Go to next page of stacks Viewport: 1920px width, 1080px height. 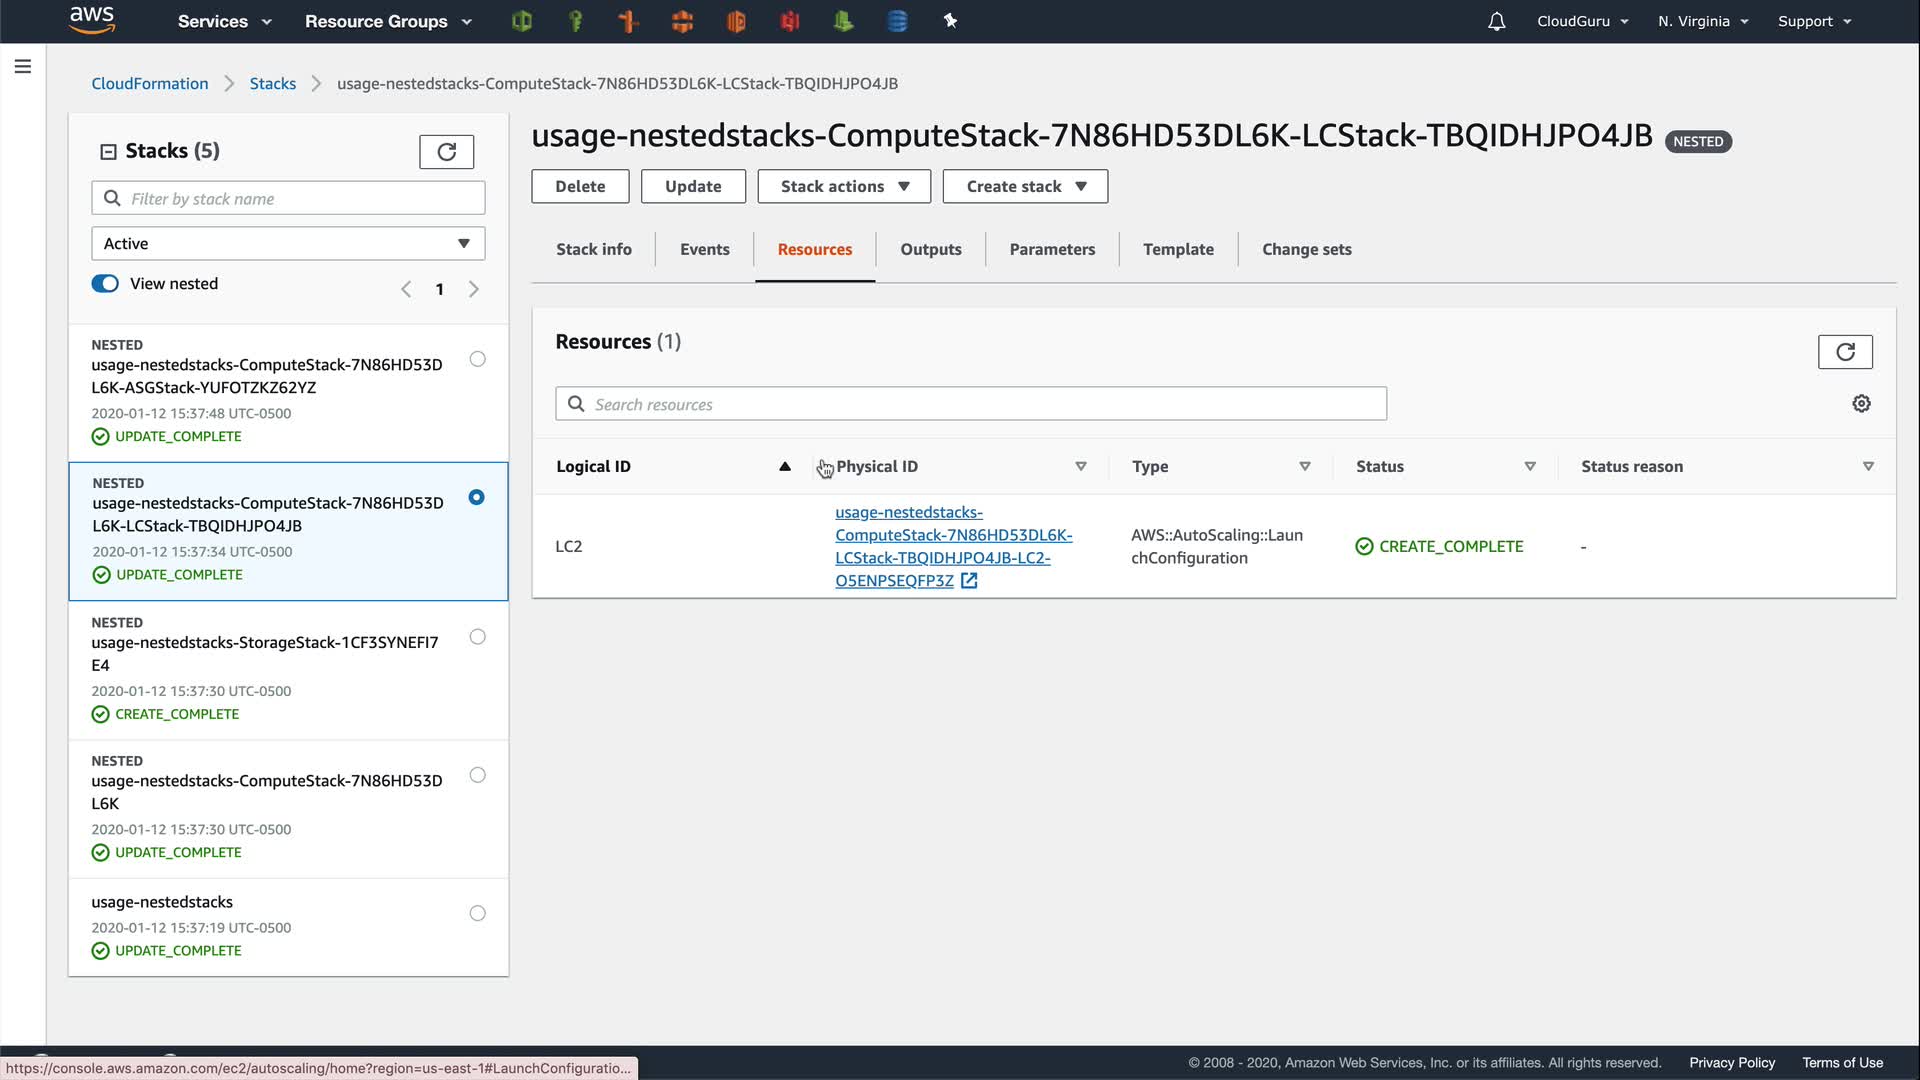pos(474,290)
